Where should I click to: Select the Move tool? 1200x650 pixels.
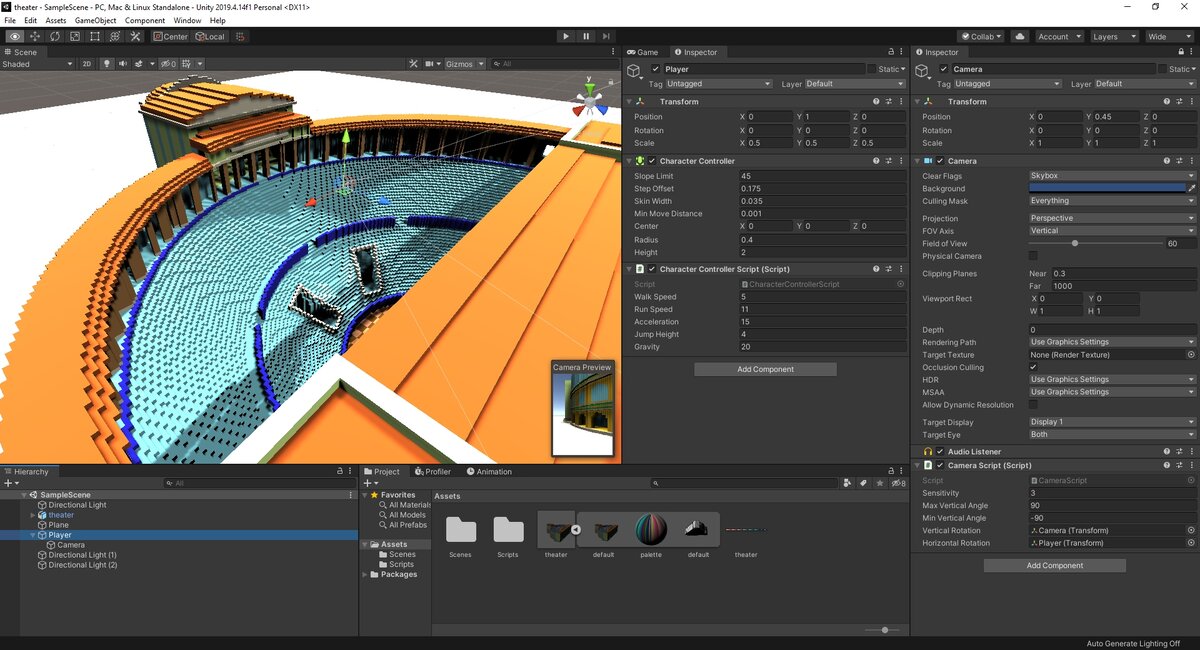pyautogui.click(x=34, y=36)
